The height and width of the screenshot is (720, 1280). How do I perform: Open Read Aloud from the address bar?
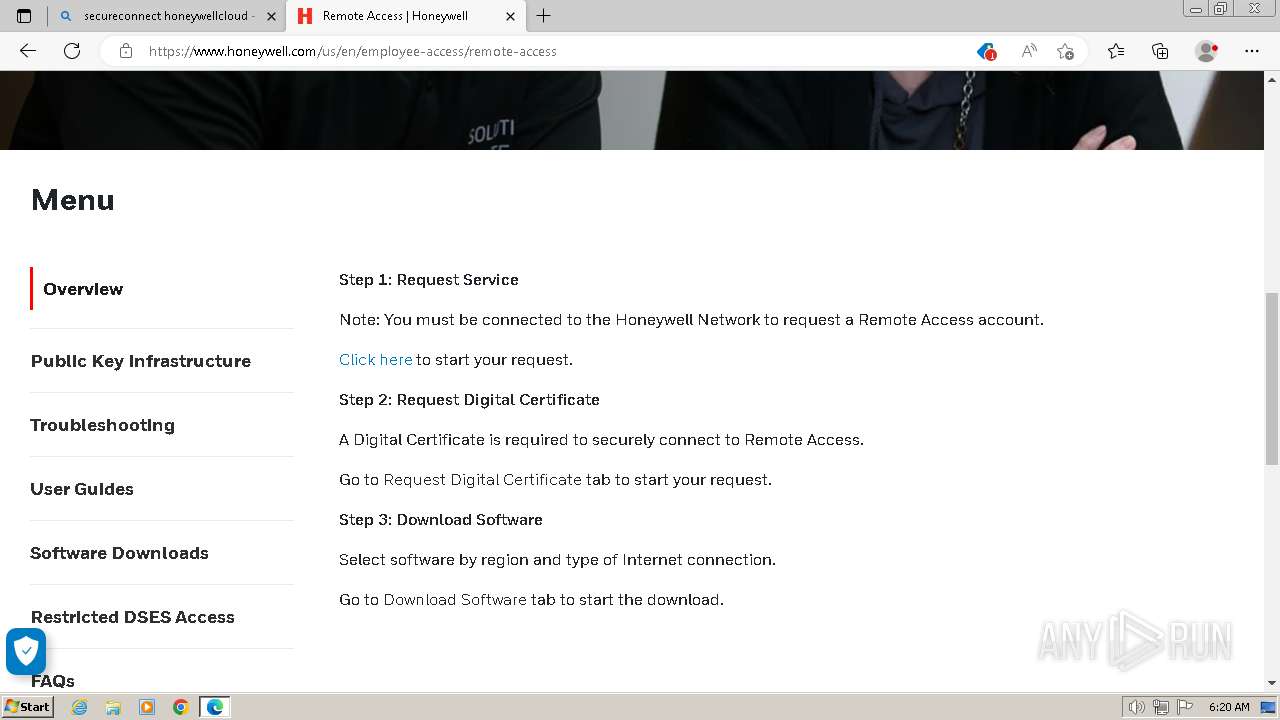1028,51
